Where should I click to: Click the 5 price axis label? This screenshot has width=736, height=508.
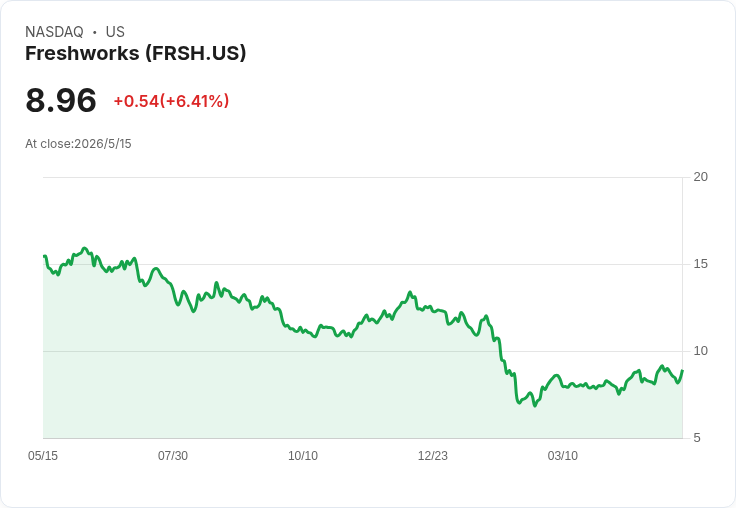[697, 438]
